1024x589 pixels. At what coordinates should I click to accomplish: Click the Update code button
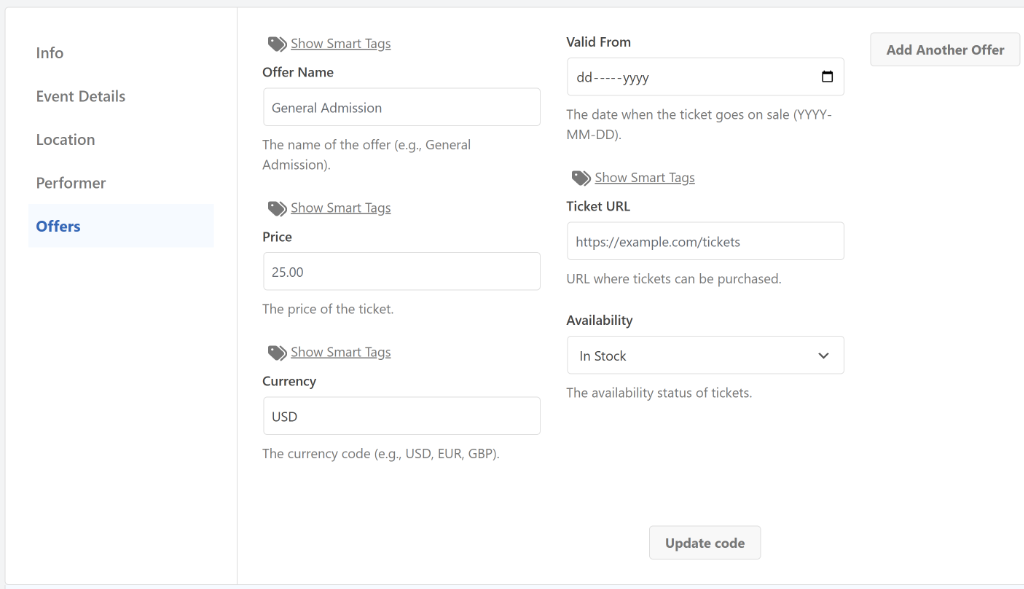pyautogui.click(x=705, y=543)
